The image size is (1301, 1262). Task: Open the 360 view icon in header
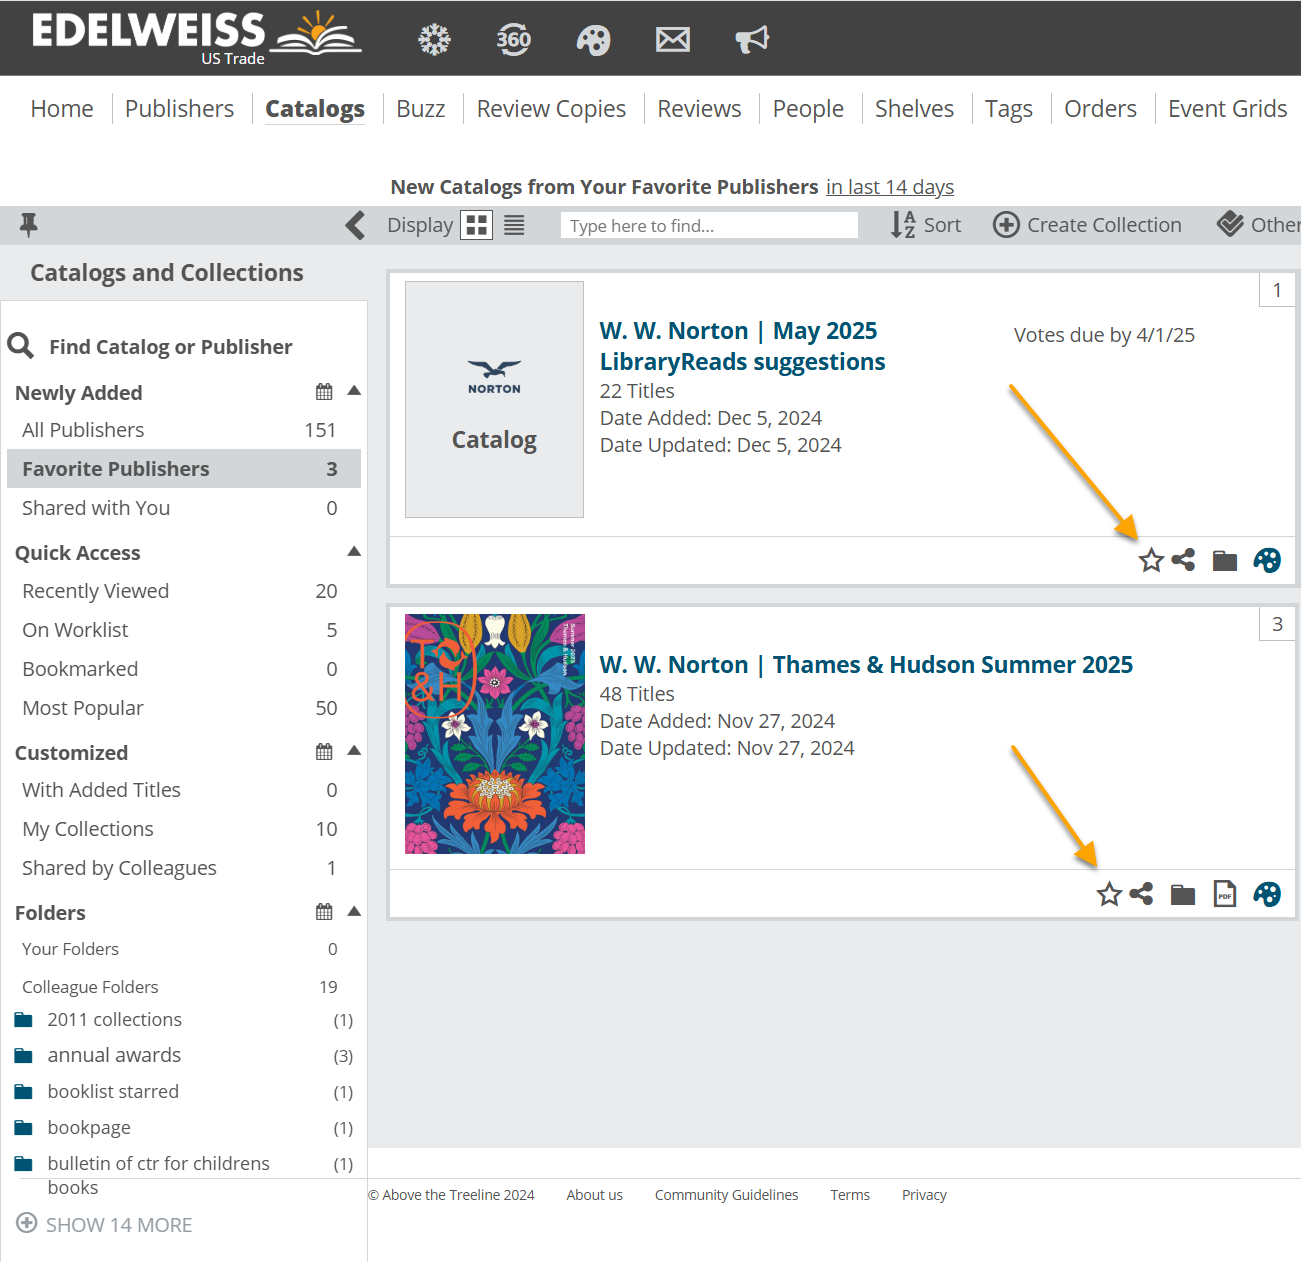[513, 40]
